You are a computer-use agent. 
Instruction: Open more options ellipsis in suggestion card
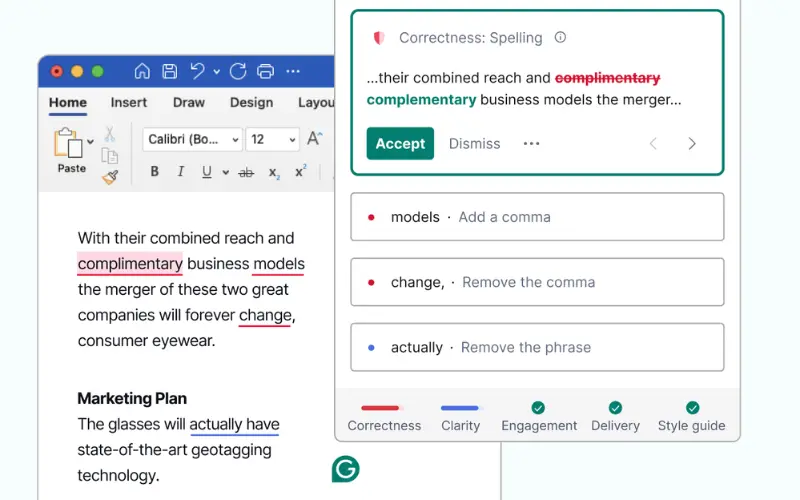pos(532,144)
